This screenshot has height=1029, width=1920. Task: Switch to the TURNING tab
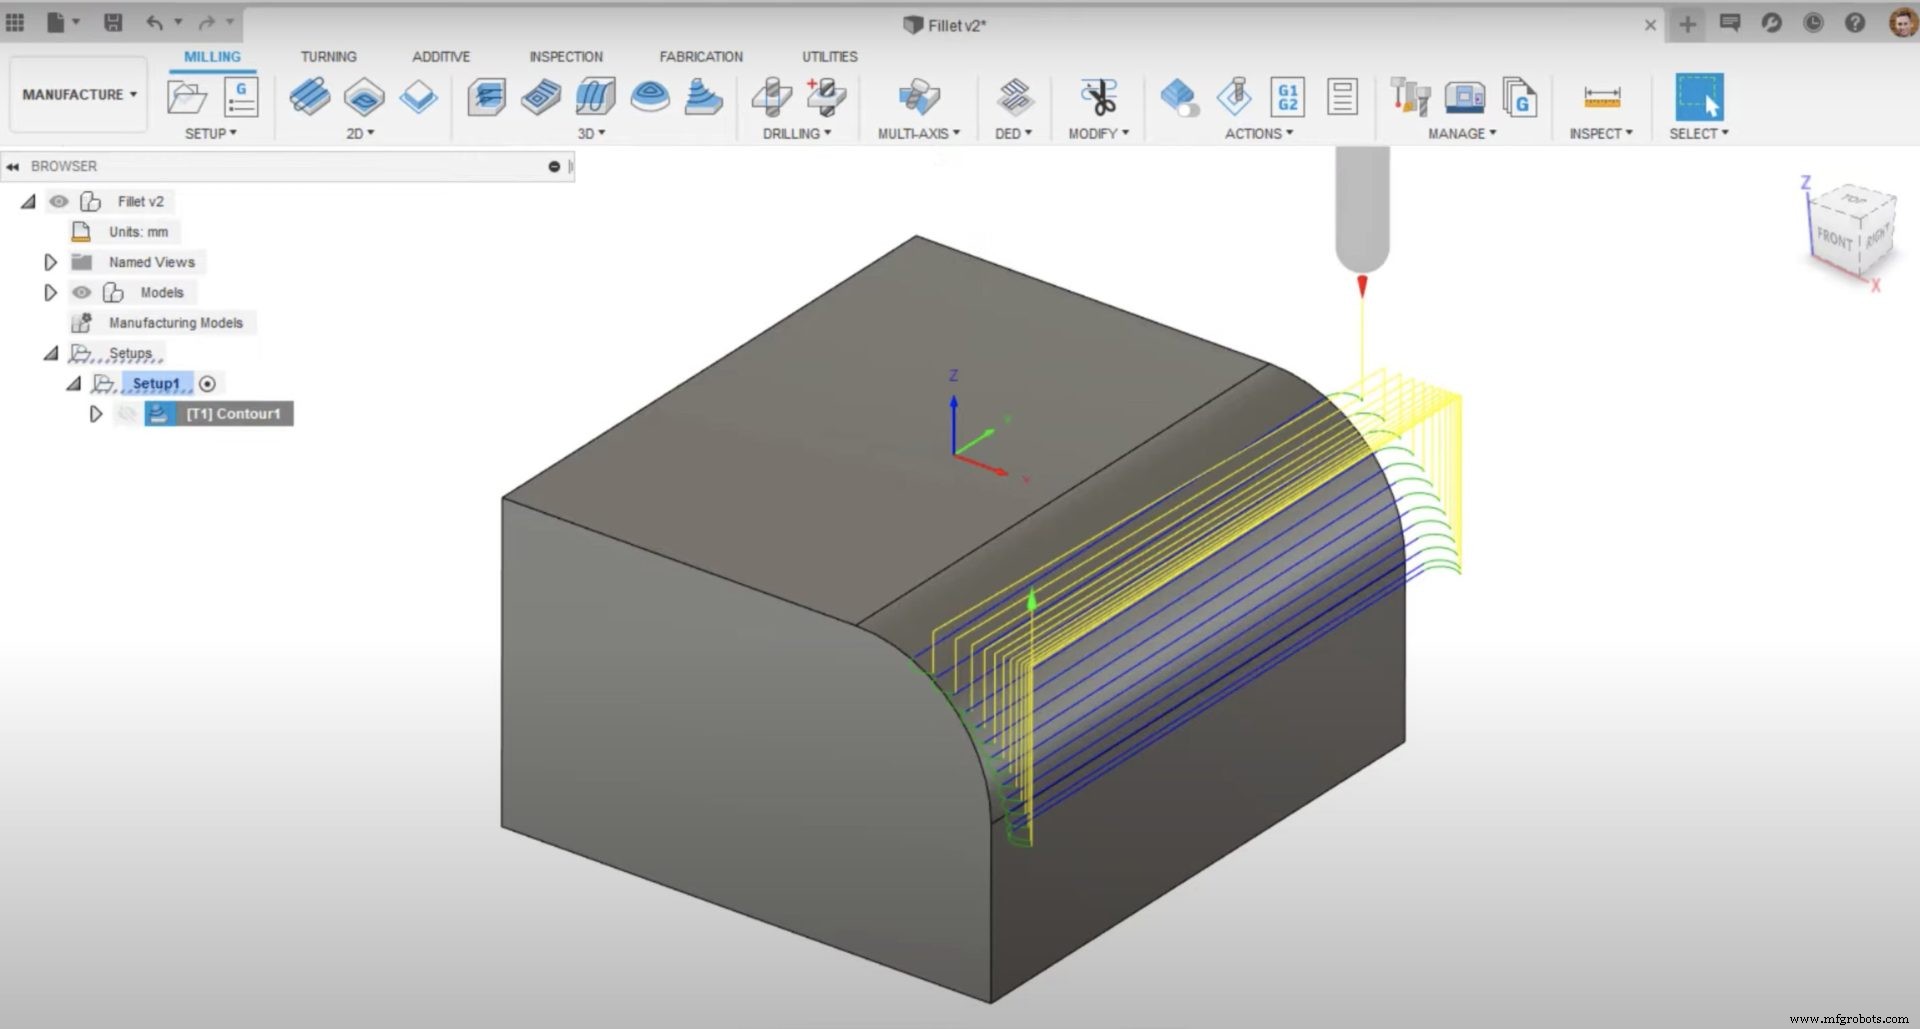coord(328,57)
